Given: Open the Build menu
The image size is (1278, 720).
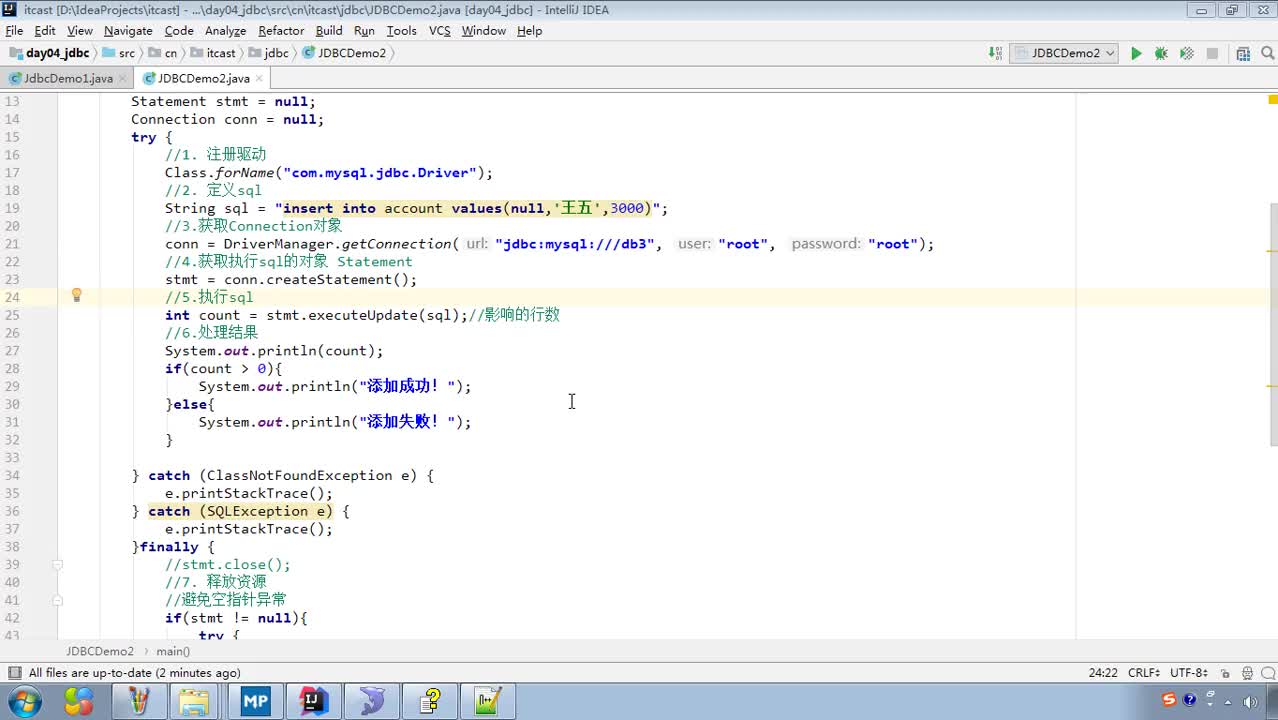Looking at the screenshot, I should click(329, 31).
